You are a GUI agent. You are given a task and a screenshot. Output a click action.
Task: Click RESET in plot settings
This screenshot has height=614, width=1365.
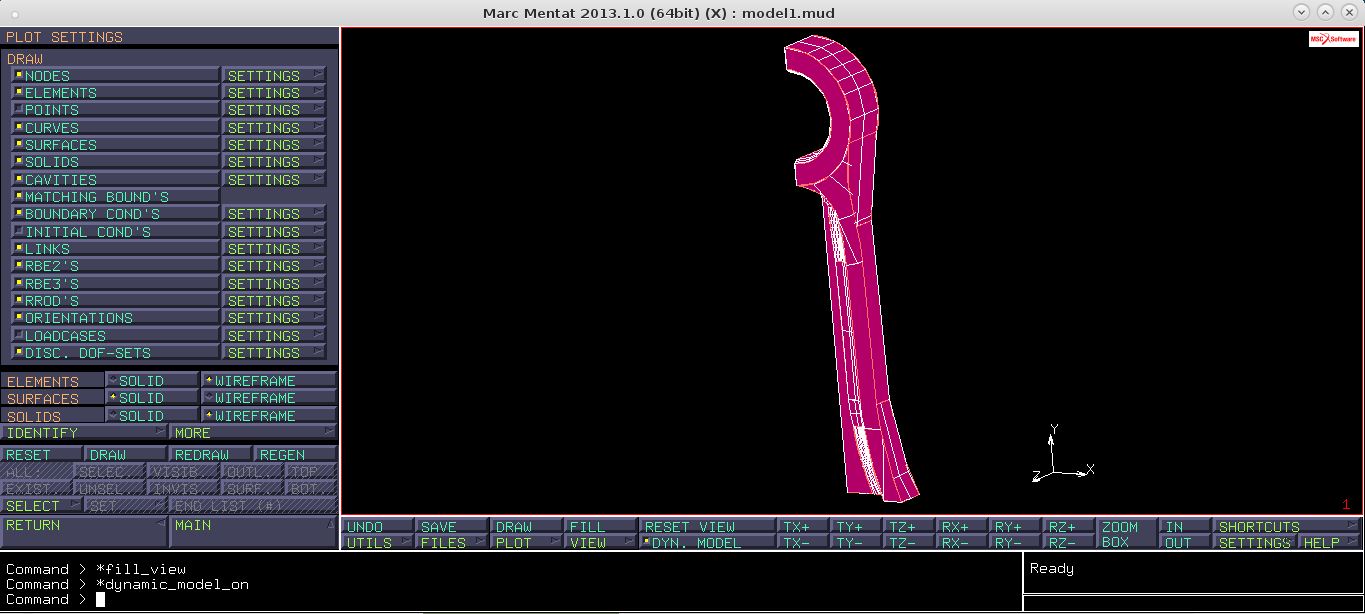click(42, 454)
